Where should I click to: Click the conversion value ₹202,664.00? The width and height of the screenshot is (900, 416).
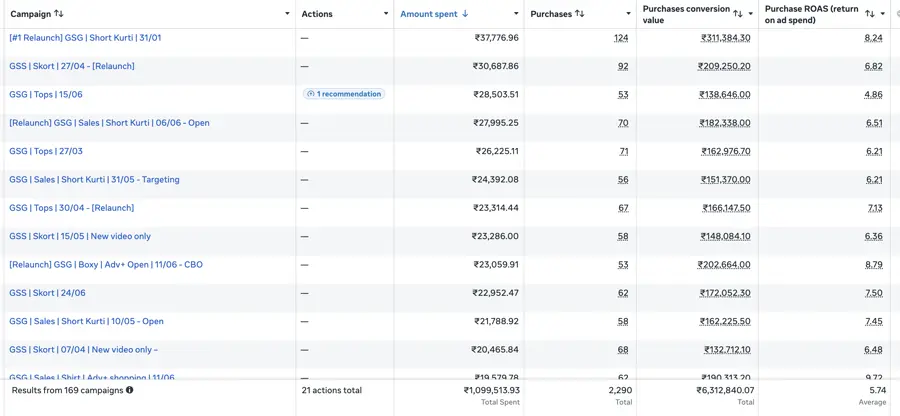[x=724, y=265]
